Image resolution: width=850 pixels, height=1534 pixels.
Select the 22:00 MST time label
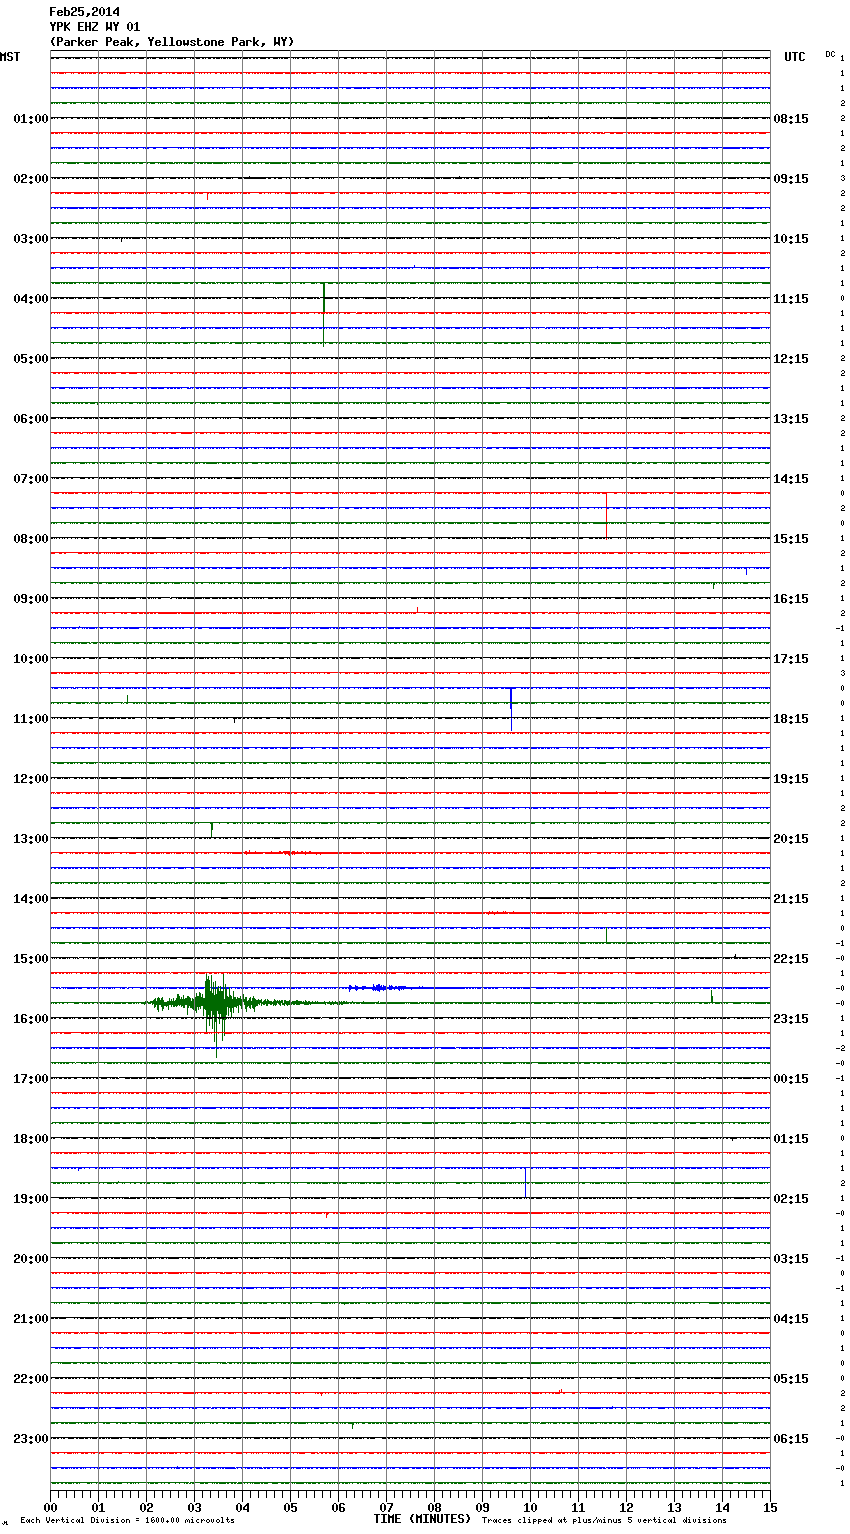pos(31,1379)
